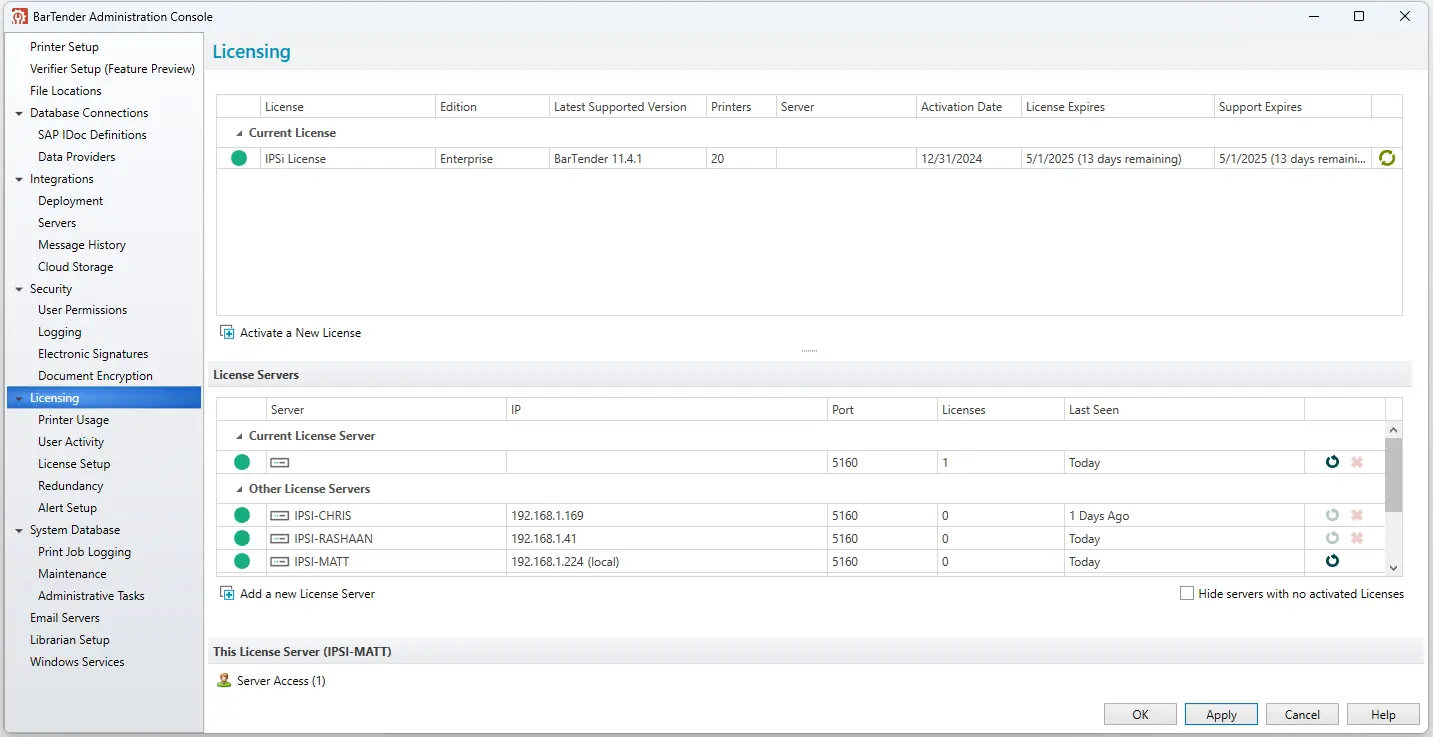Collapse the System Database tree node arrow
Image resolution: width=1433 pixels, height=737 pixels.
(x=19, y=530)
